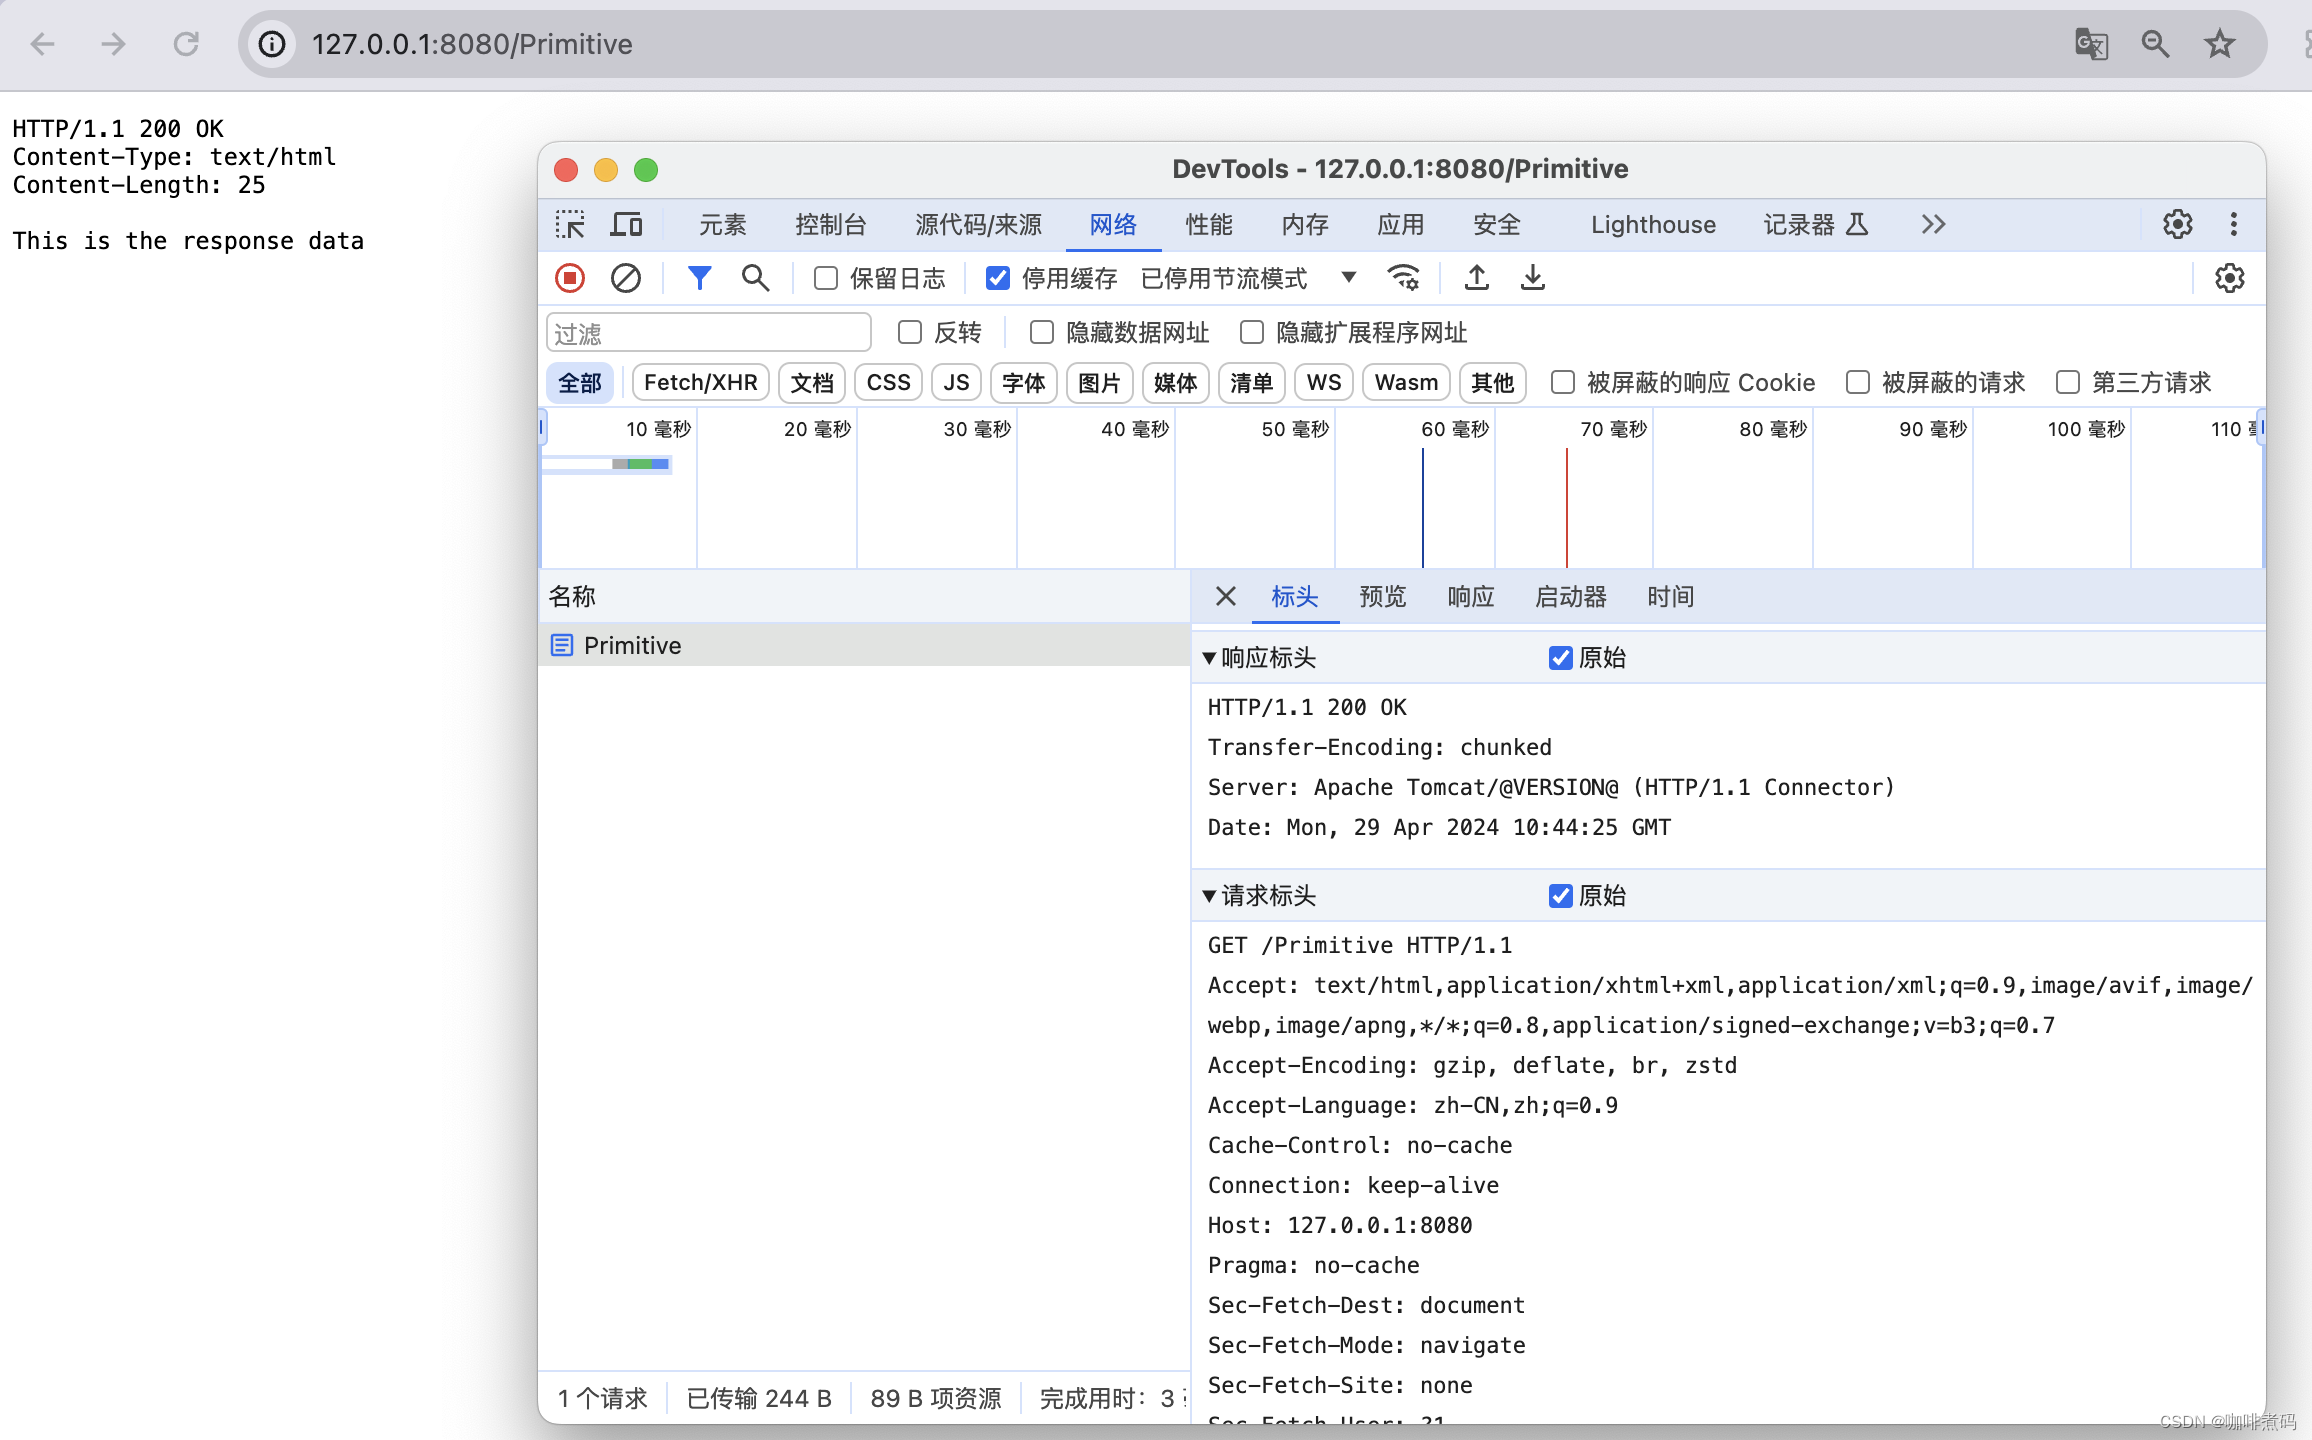This screenshot has width=2312, height=1440.
Task: Toggle the network filter funnel icon
Action: tap(699, 278)
